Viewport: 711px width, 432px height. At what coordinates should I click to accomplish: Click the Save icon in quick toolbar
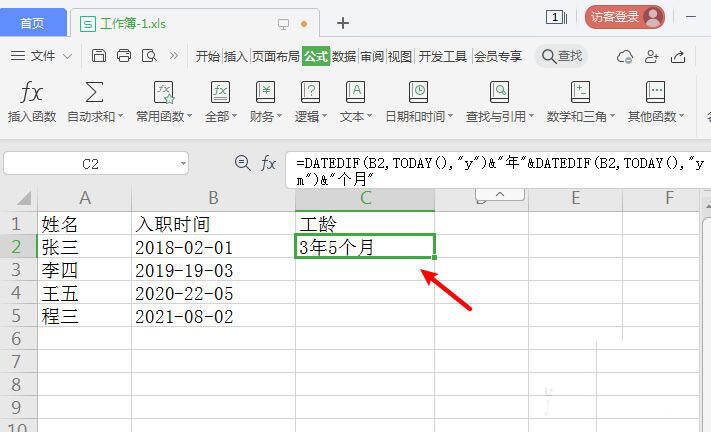tap(98, 56)
